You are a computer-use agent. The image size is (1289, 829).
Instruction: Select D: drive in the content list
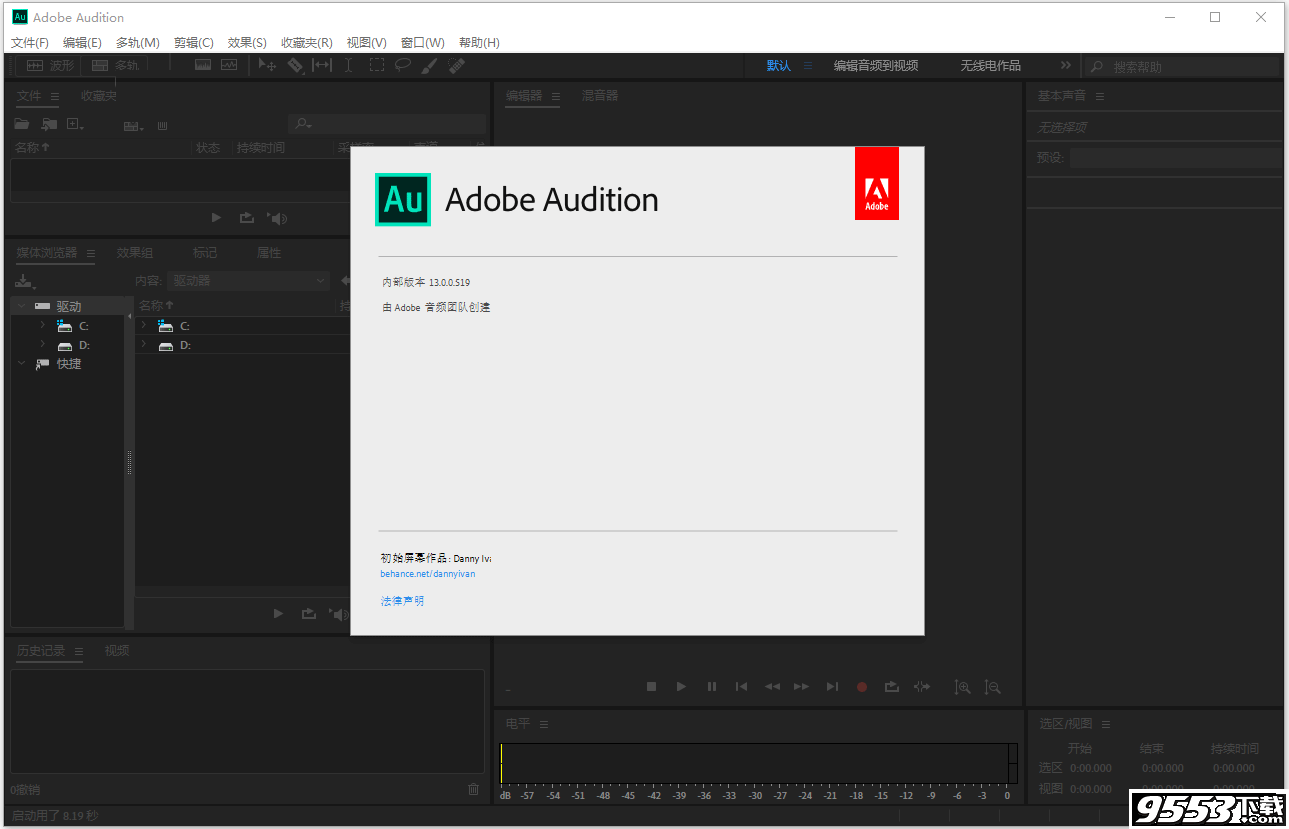244,344
